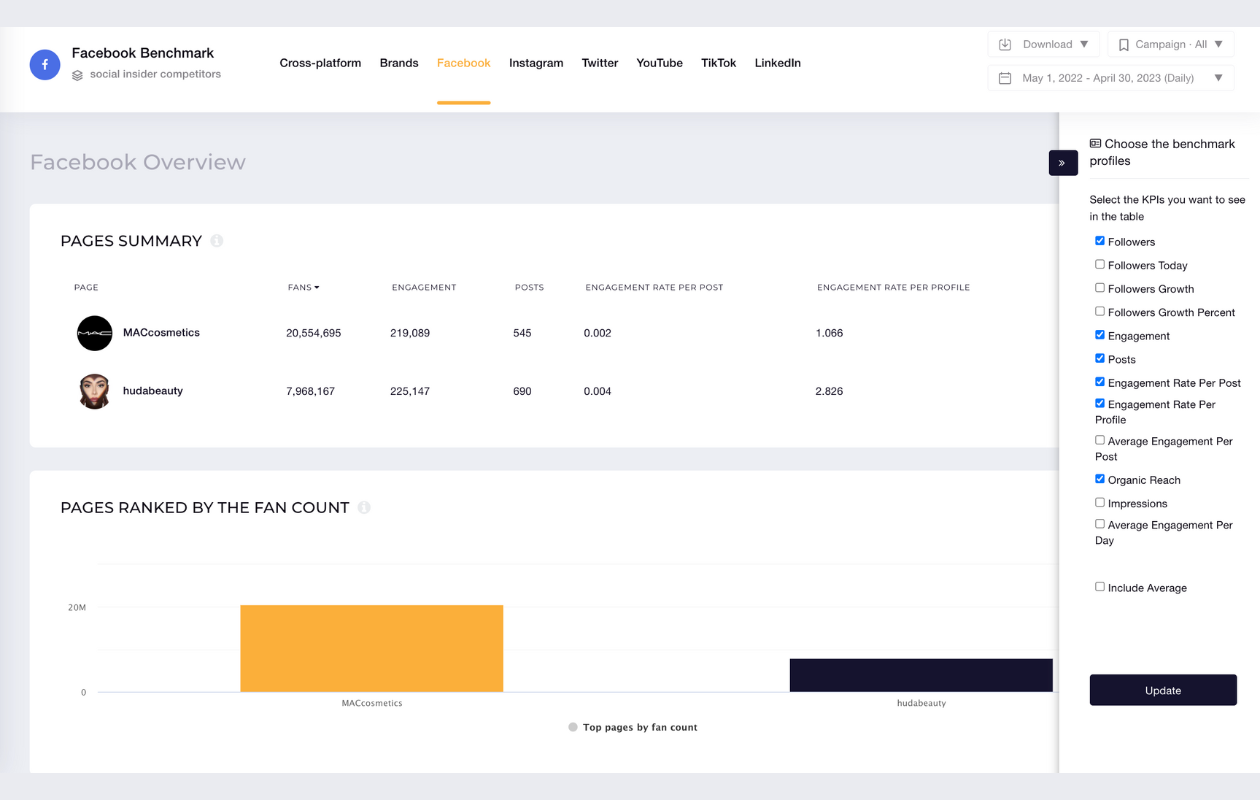Image resolution: width=1260 pixels, height=800 pixels.
Task: Click the Facebook logo icon
Action: (x=45, y=65)
